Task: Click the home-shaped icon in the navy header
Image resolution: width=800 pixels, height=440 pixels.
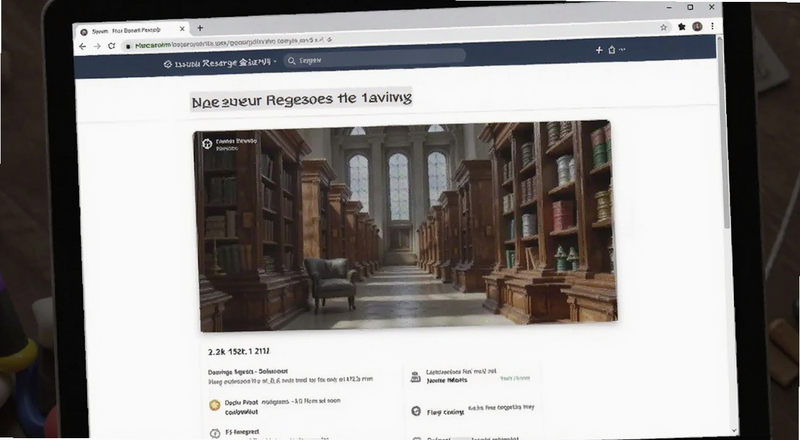Action: click(612, 50)
